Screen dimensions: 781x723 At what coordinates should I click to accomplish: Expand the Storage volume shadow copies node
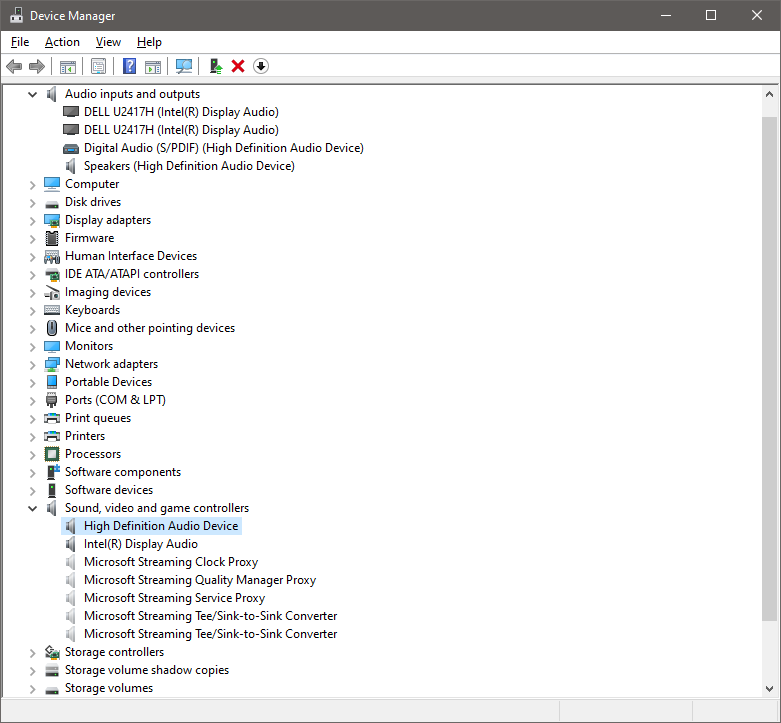[32, 671]
